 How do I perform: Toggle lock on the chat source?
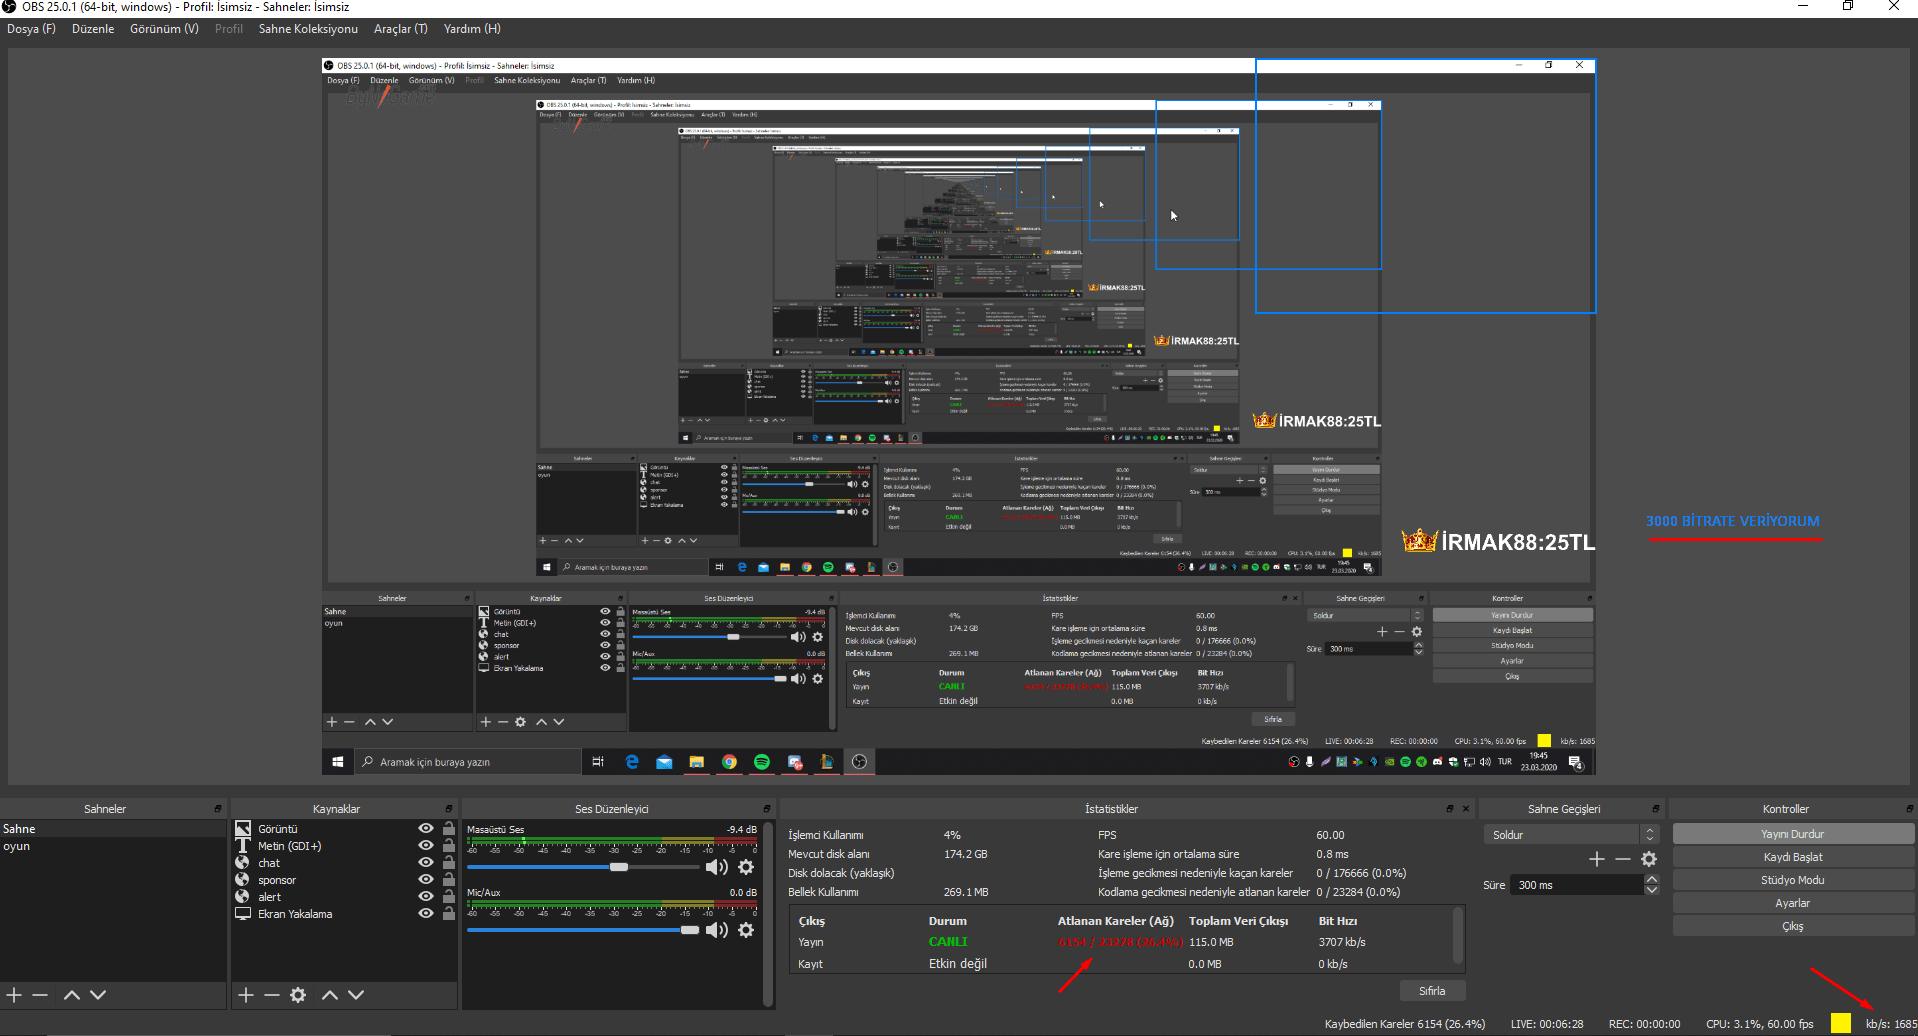pos(449,863)
